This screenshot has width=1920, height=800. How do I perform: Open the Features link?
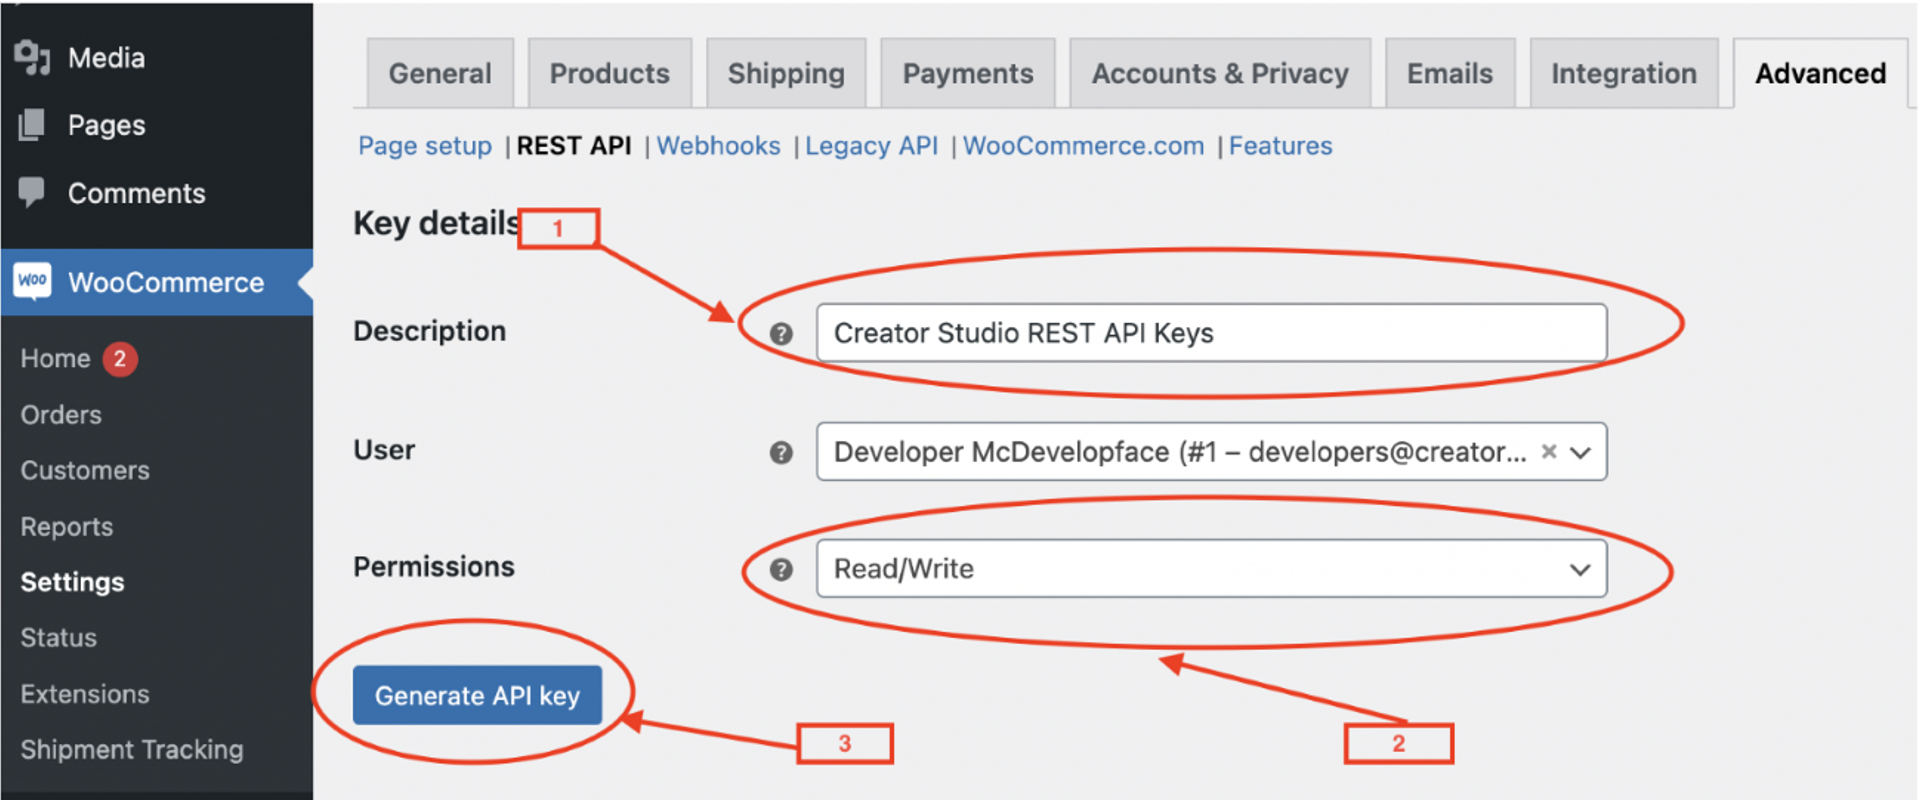(1280, 146)
